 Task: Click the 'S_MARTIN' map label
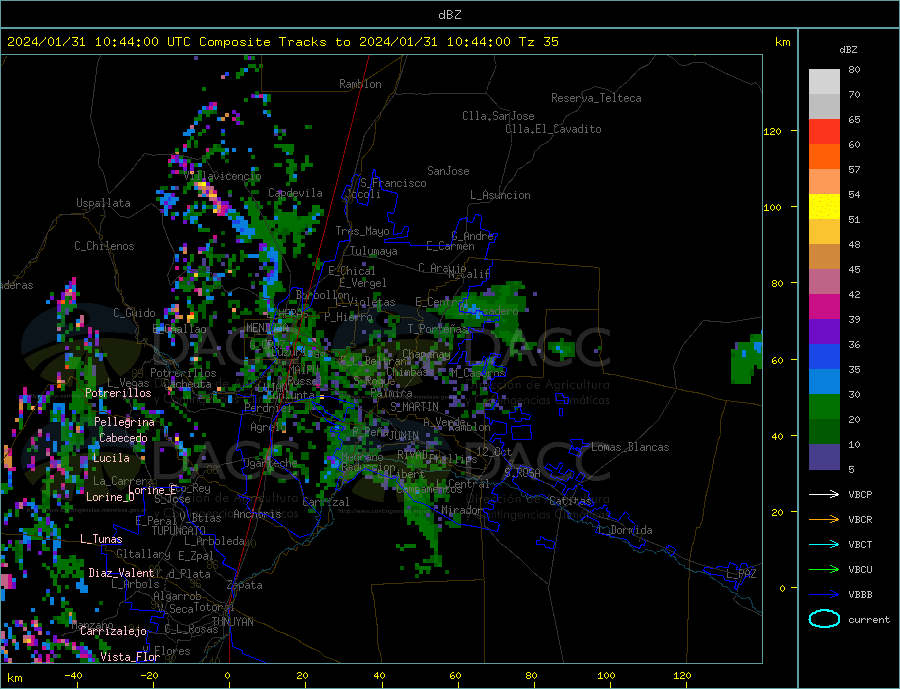414,407
